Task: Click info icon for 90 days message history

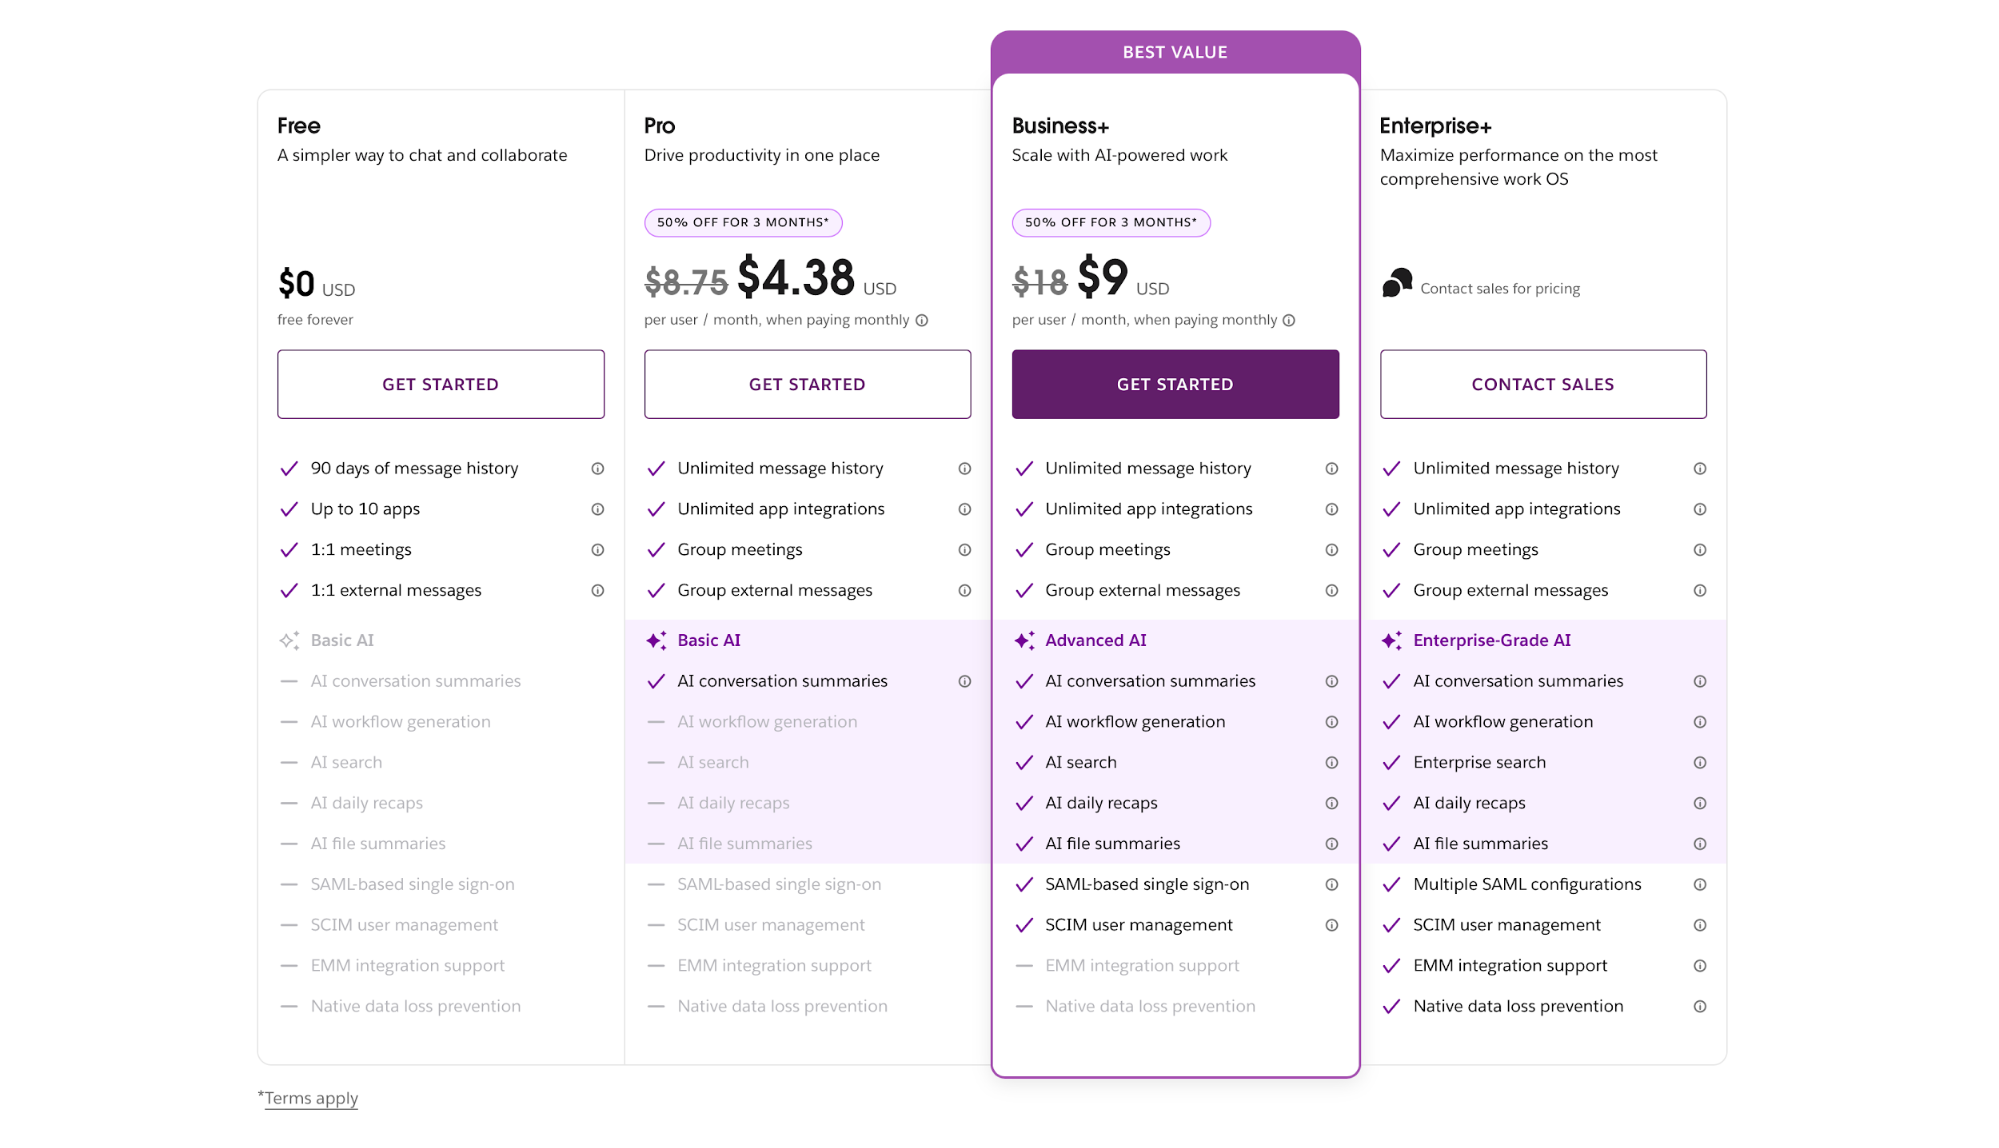Action: [x=597, y=469]
